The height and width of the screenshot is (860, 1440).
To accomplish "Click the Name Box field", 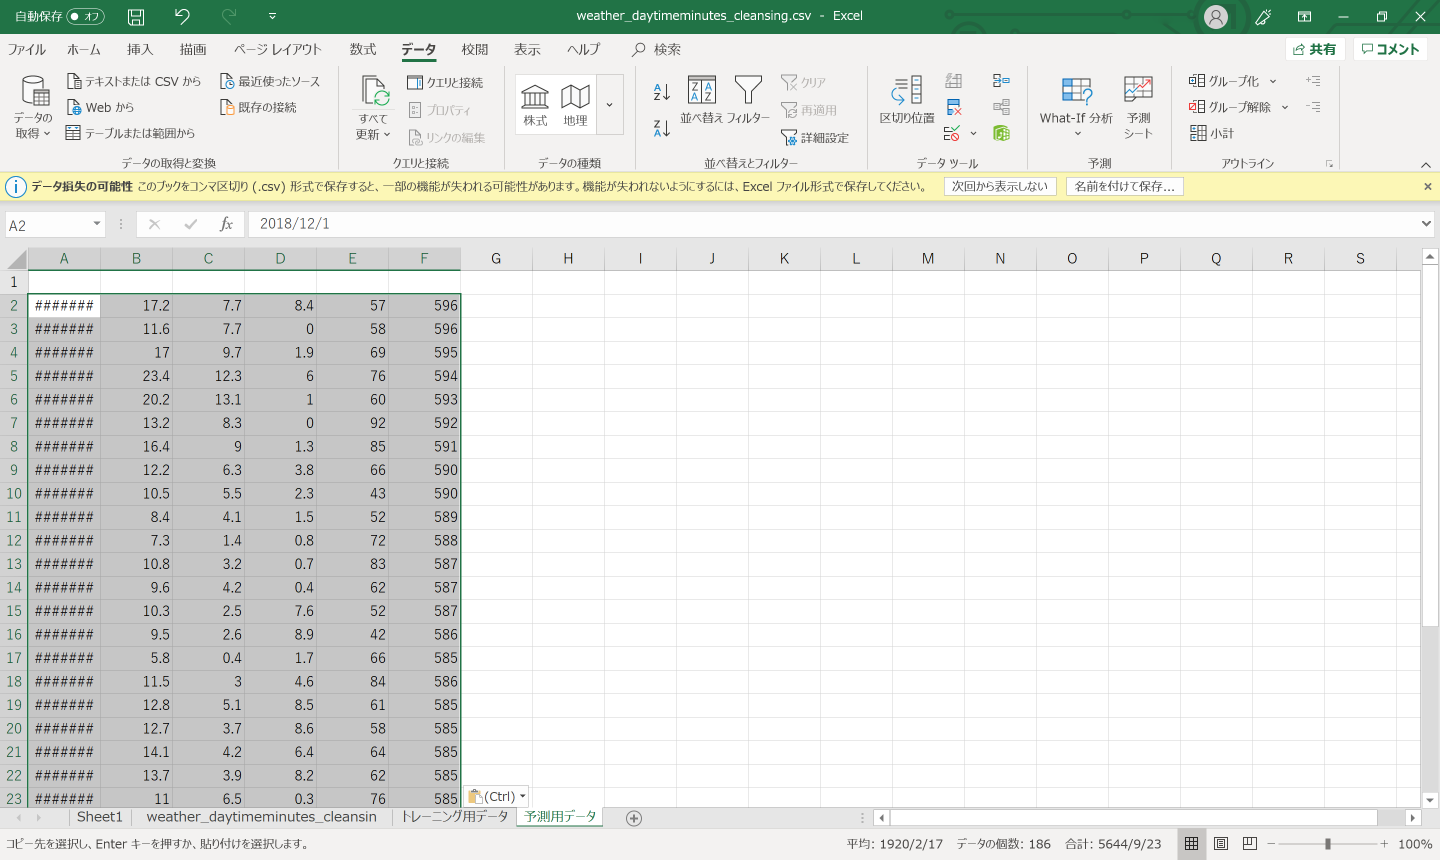I will (48, 225).
